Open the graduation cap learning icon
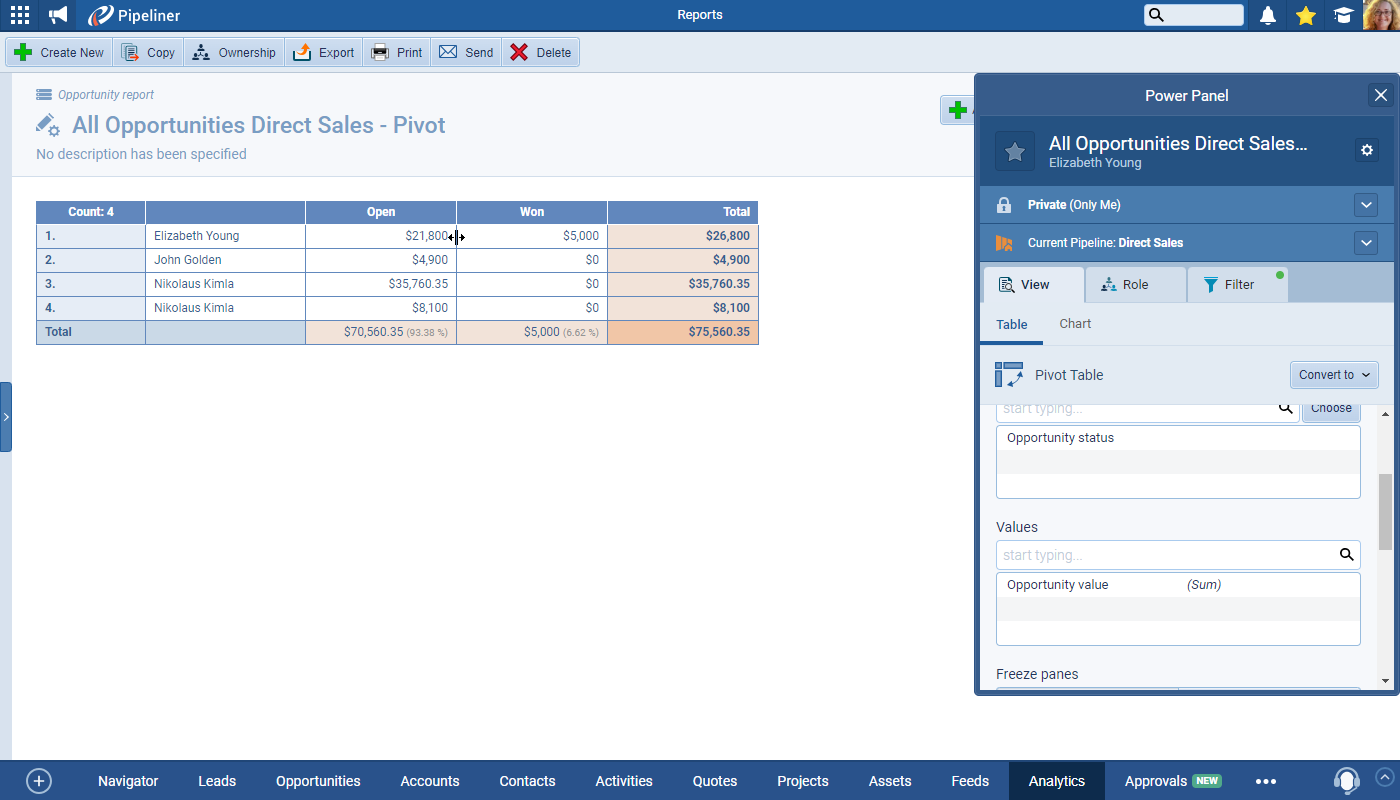This screenshot has width=1400, height=800. click(1343, 15)
